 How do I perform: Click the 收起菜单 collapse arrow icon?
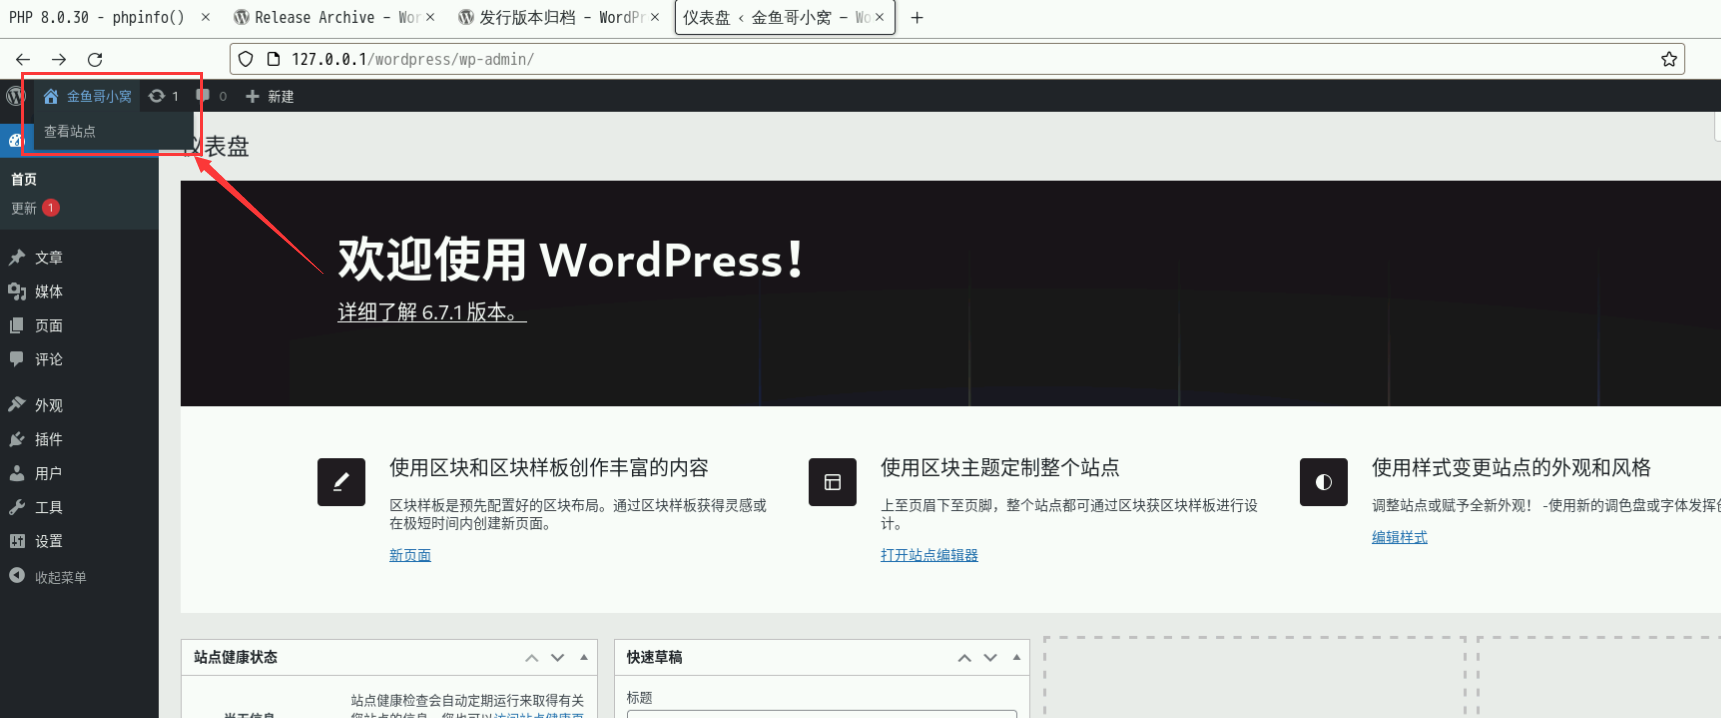click(17, 576)
